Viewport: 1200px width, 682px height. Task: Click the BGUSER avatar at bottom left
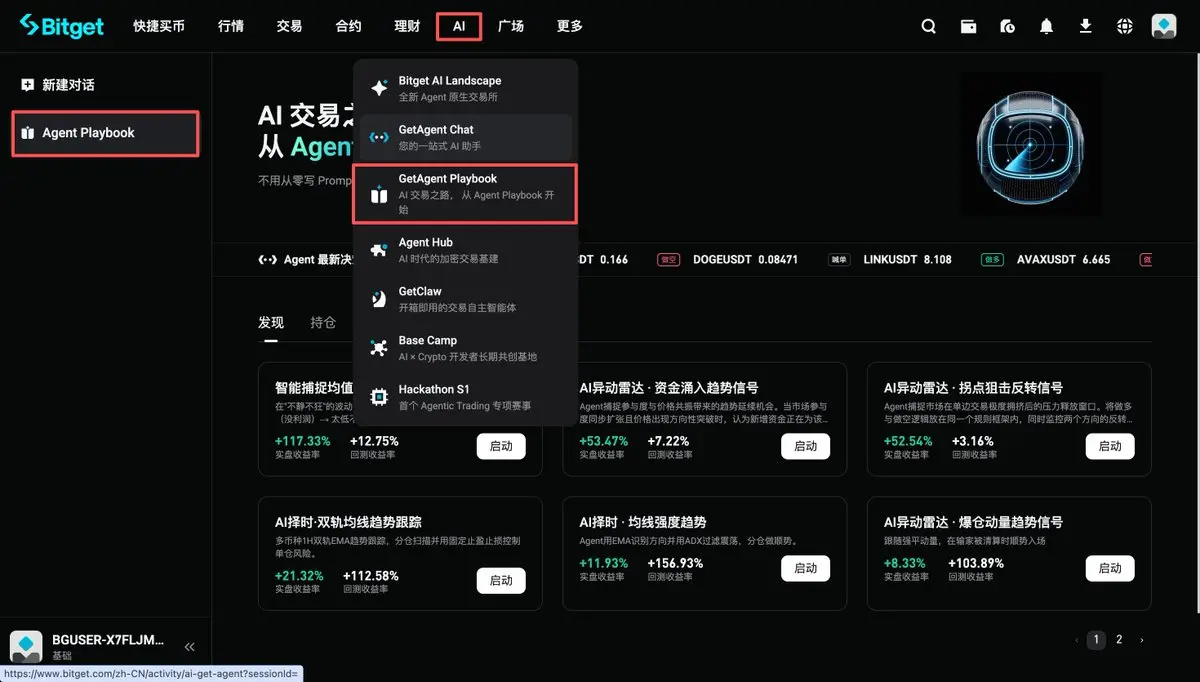[26, 647]
